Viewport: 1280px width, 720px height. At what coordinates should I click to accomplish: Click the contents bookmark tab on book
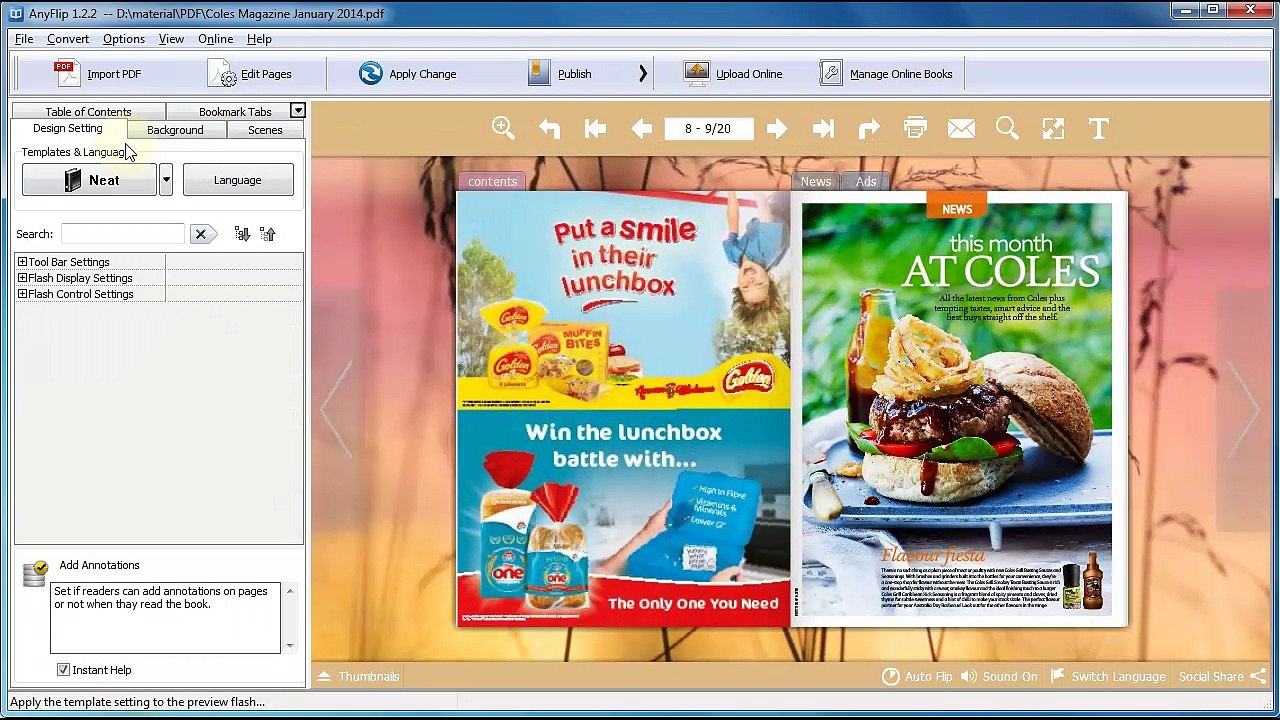click(492, 181)
